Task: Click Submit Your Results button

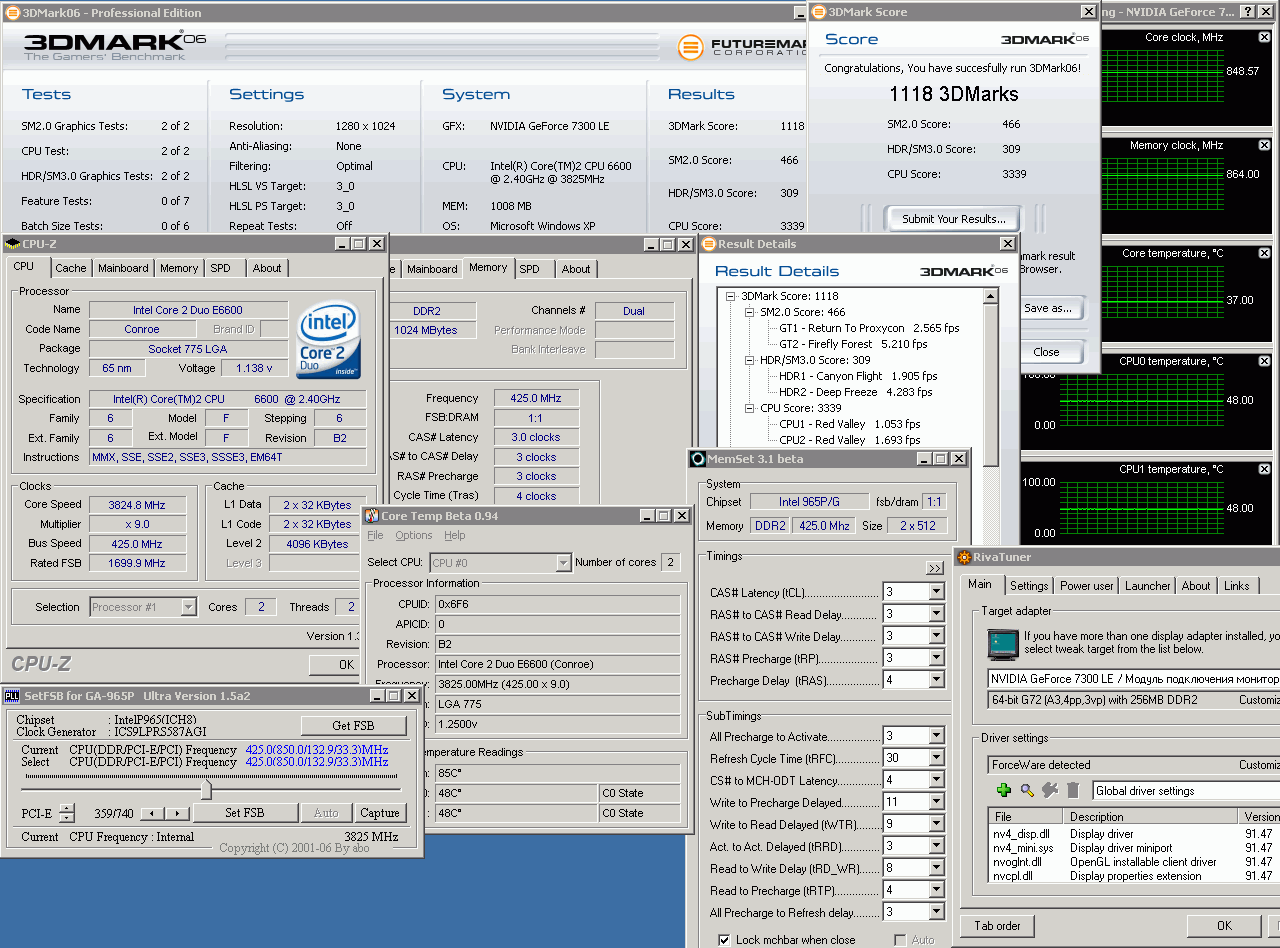Action: (x=954, y=219)
